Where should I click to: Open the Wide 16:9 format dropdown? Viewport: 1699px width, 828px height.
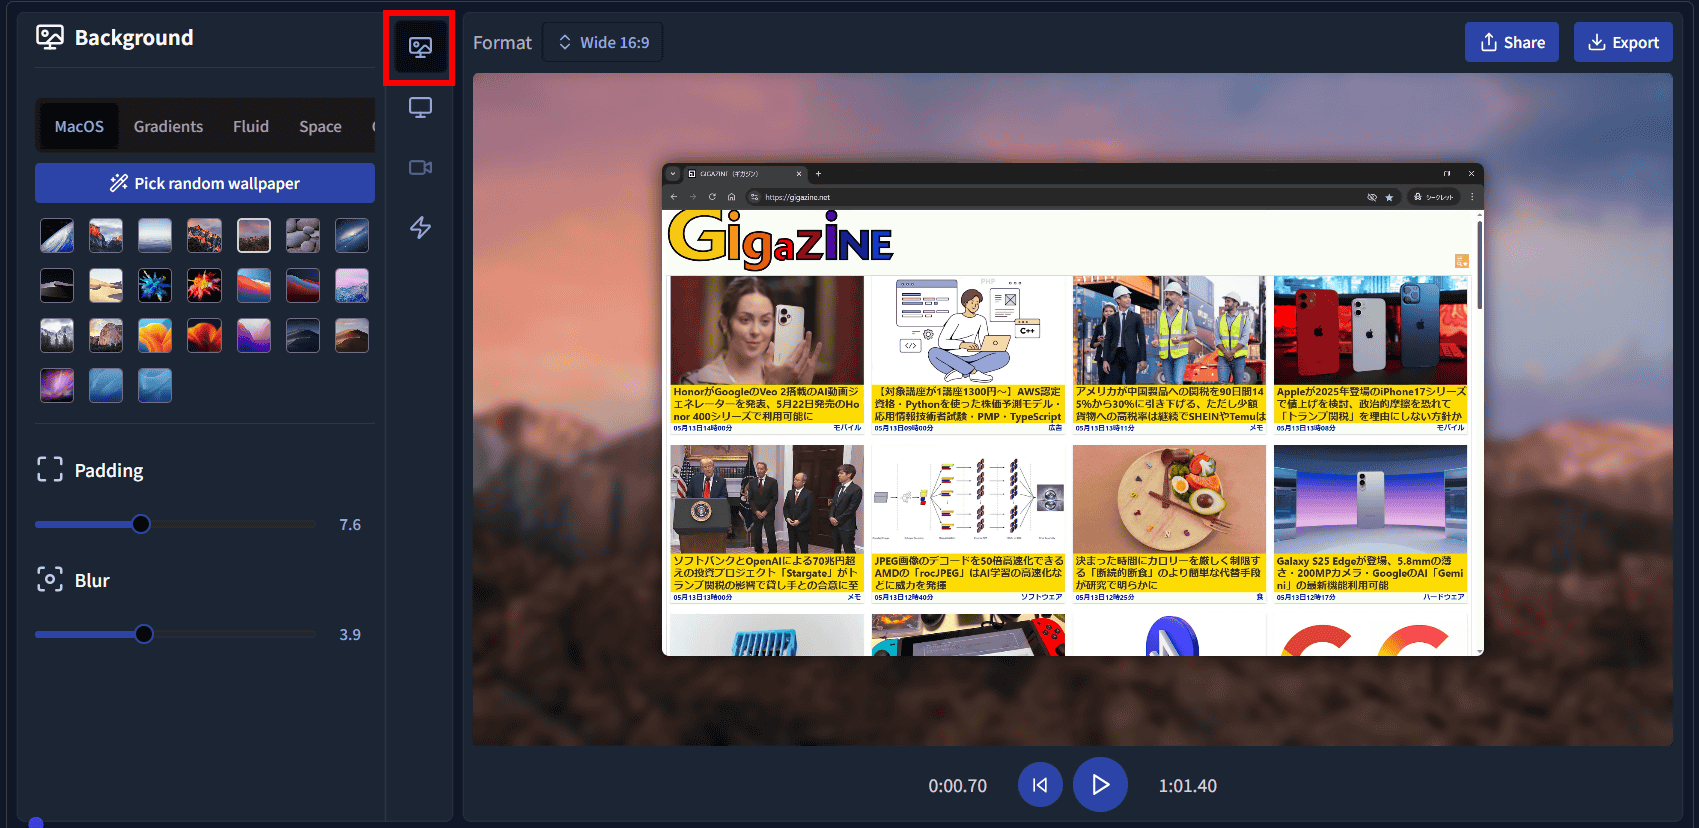point(603,42)
